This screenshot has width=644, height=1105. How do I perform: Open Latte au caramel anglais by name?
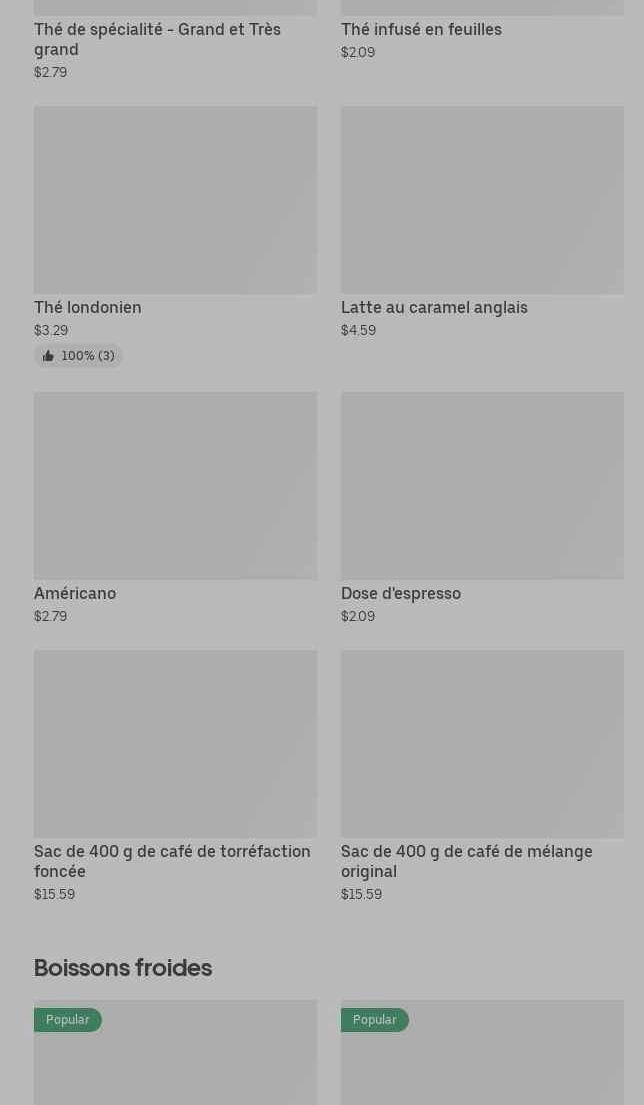click(434, 307)
